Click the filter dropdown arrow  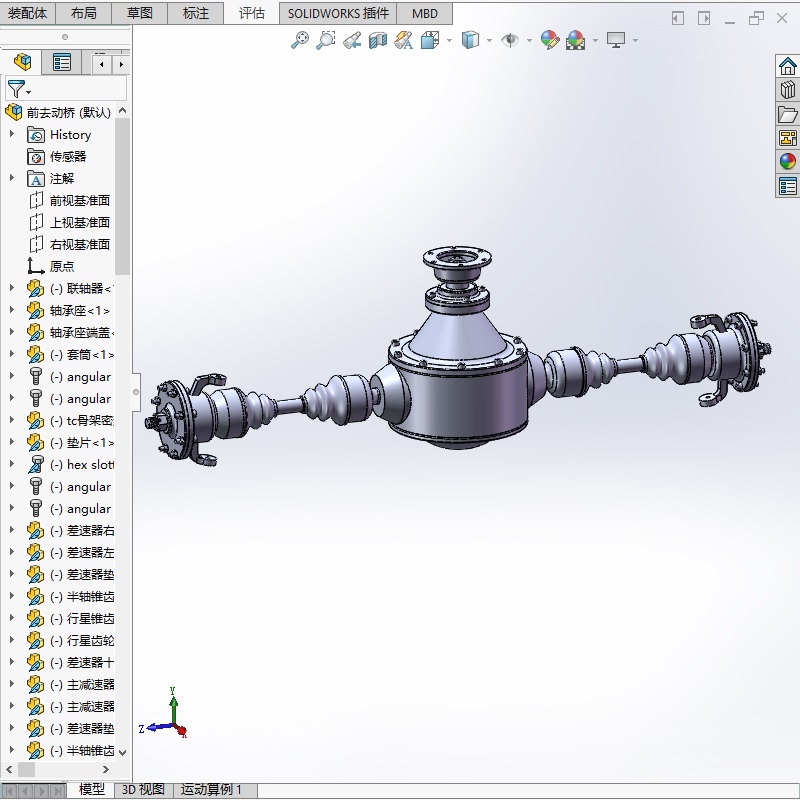coord(29,92)
